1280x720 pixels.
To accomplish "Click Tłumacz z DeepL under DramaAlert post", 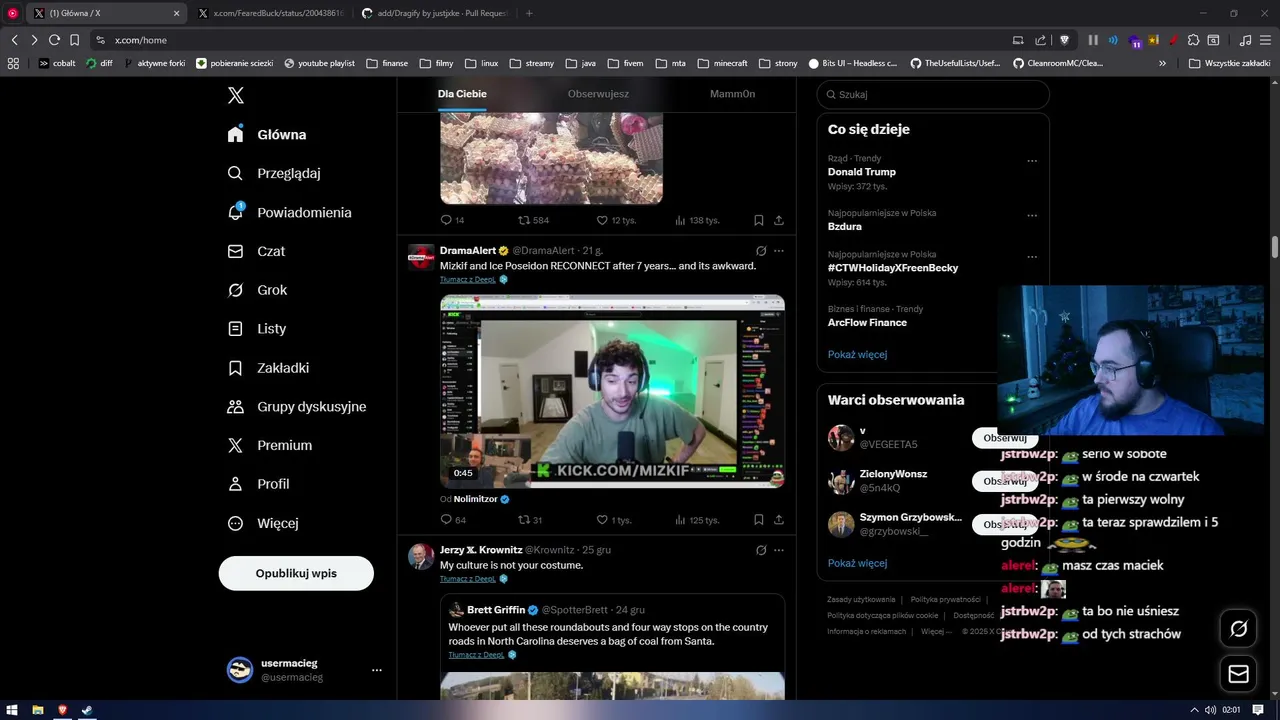I will point(467,280).
